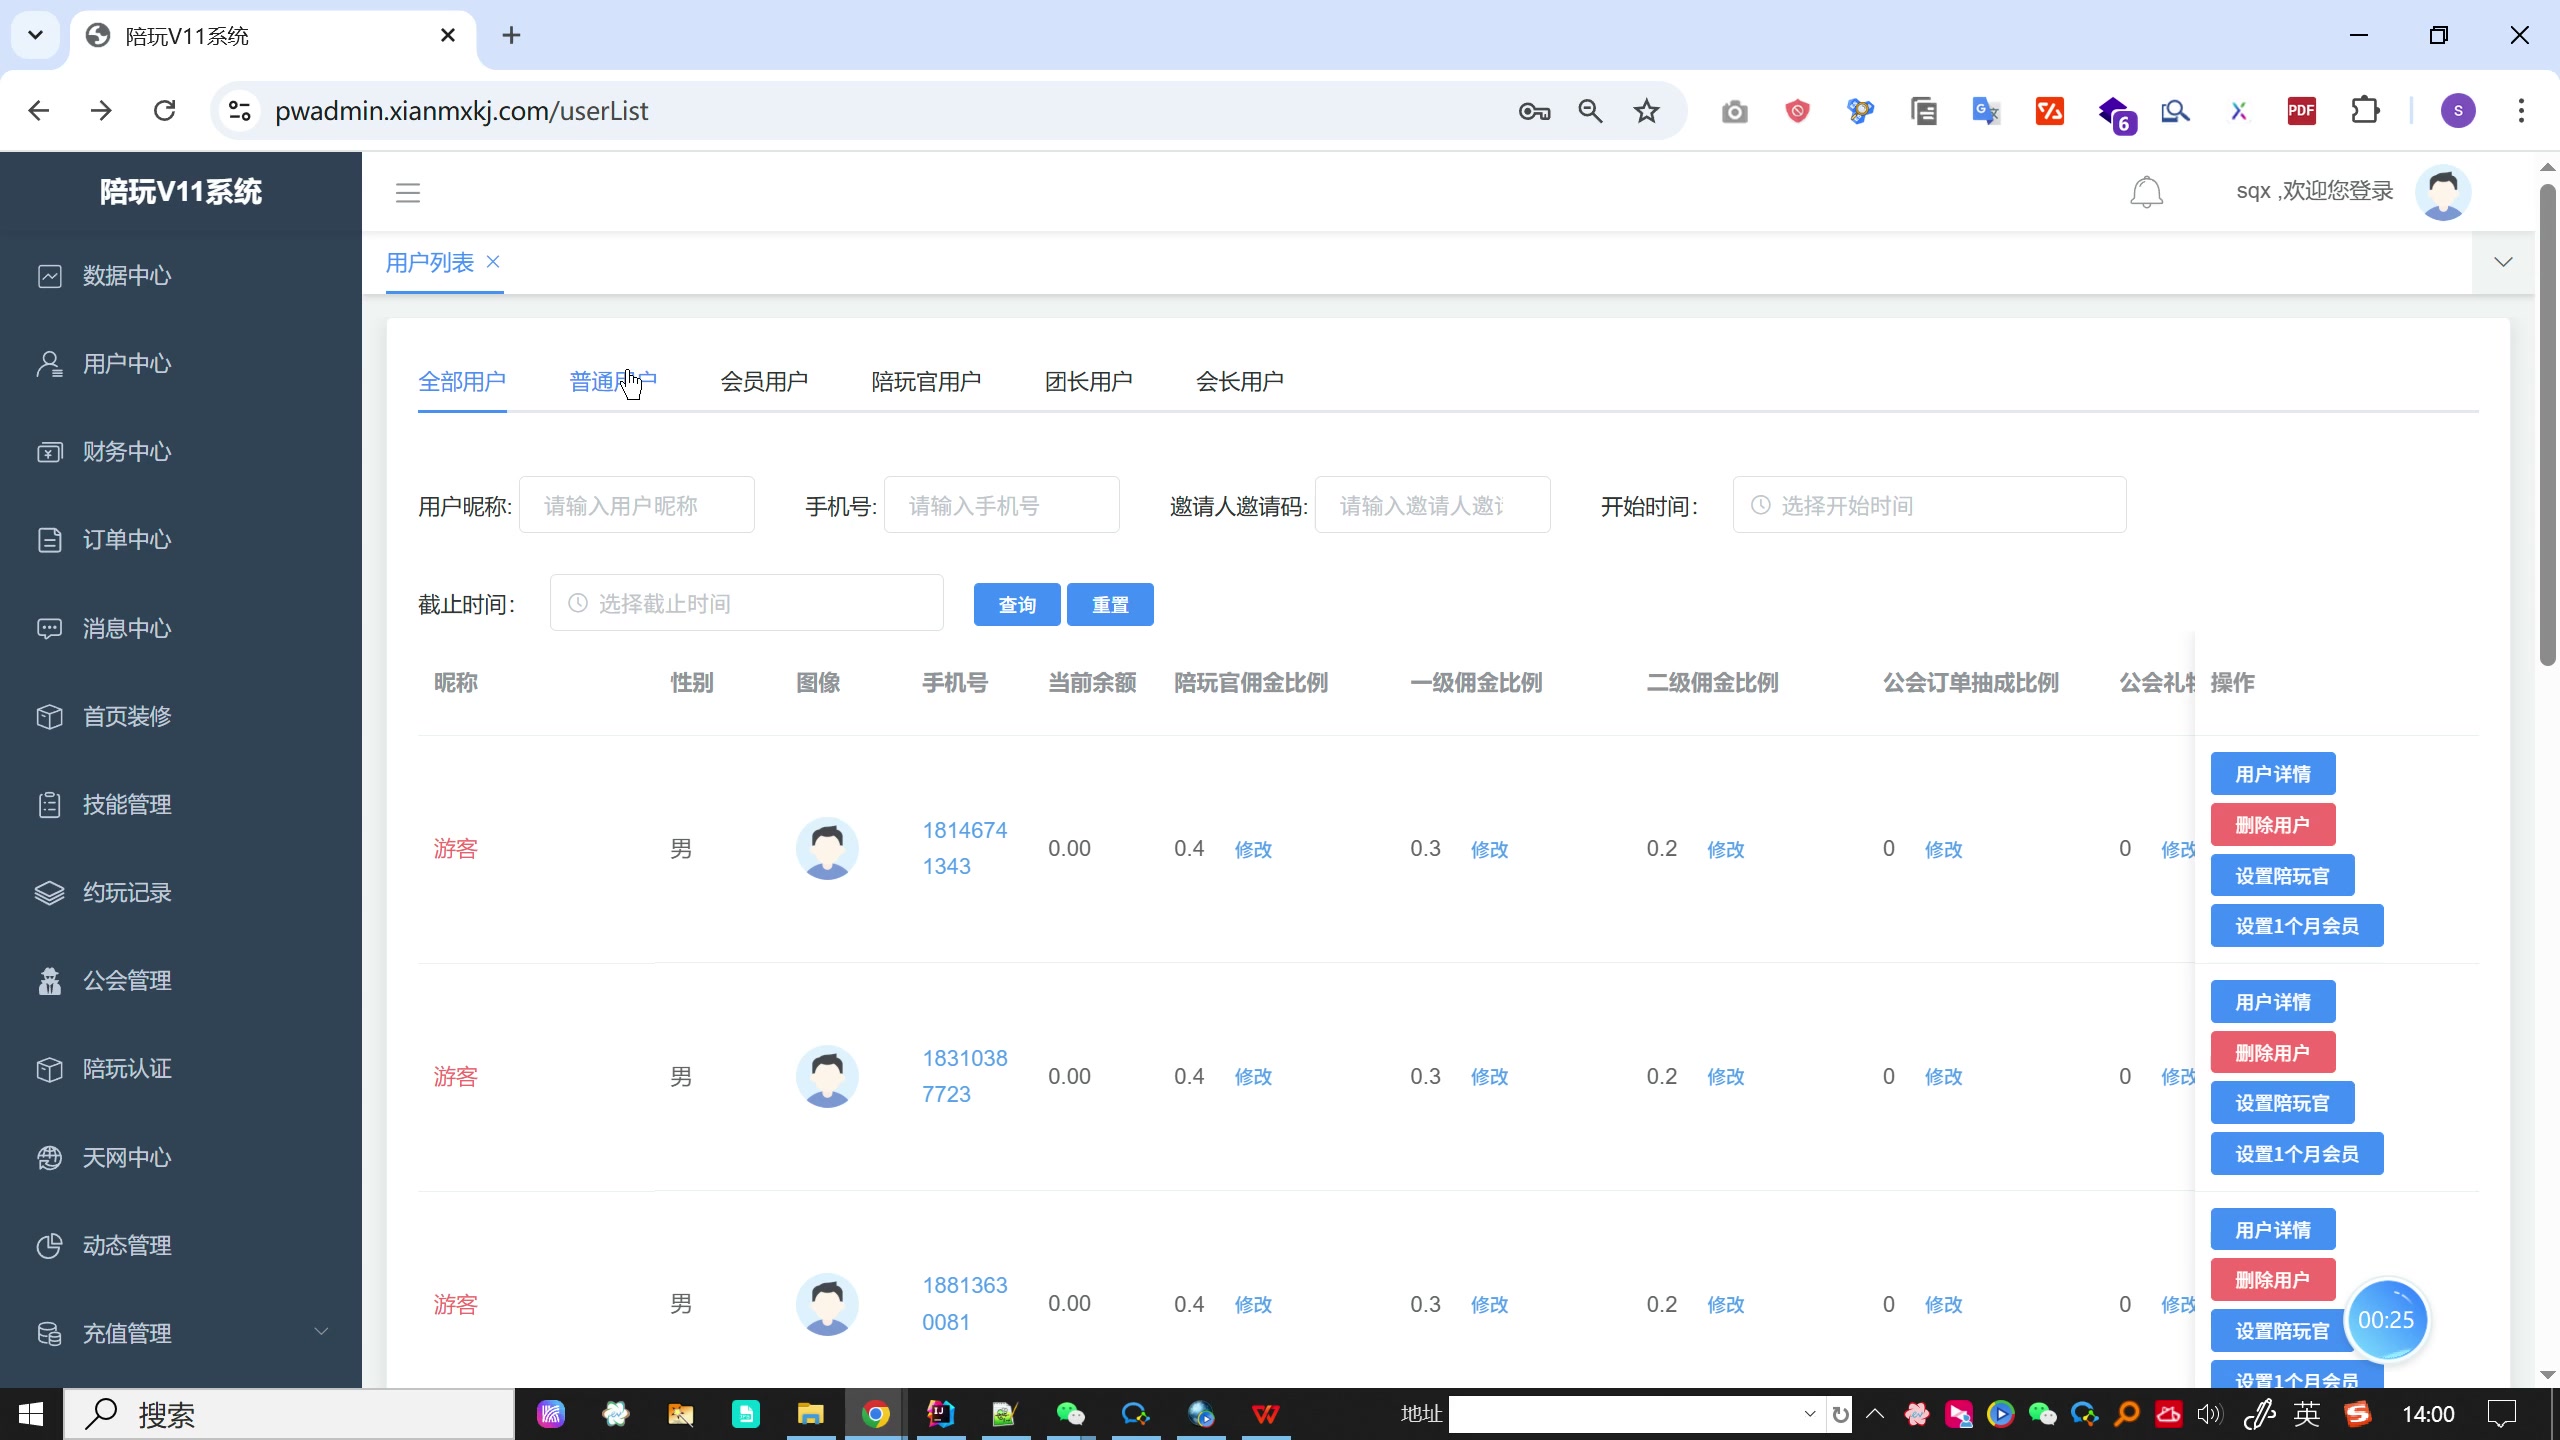Focus the 手机号 input field
The height and width of the screenshot is (1440, 2560).
[x=1001, y=505]
